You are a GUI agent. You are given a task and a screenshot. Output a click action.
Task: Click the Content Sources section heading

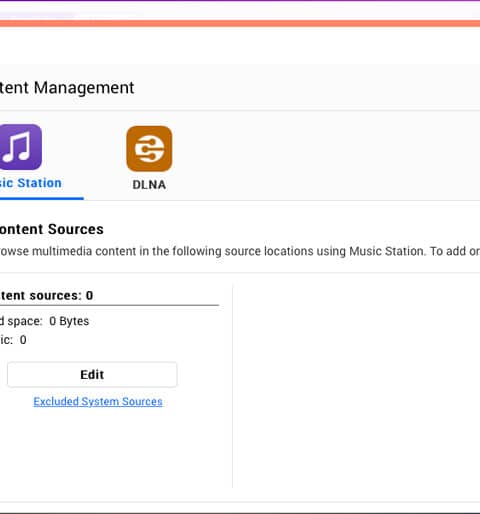(x=52, y=229)
